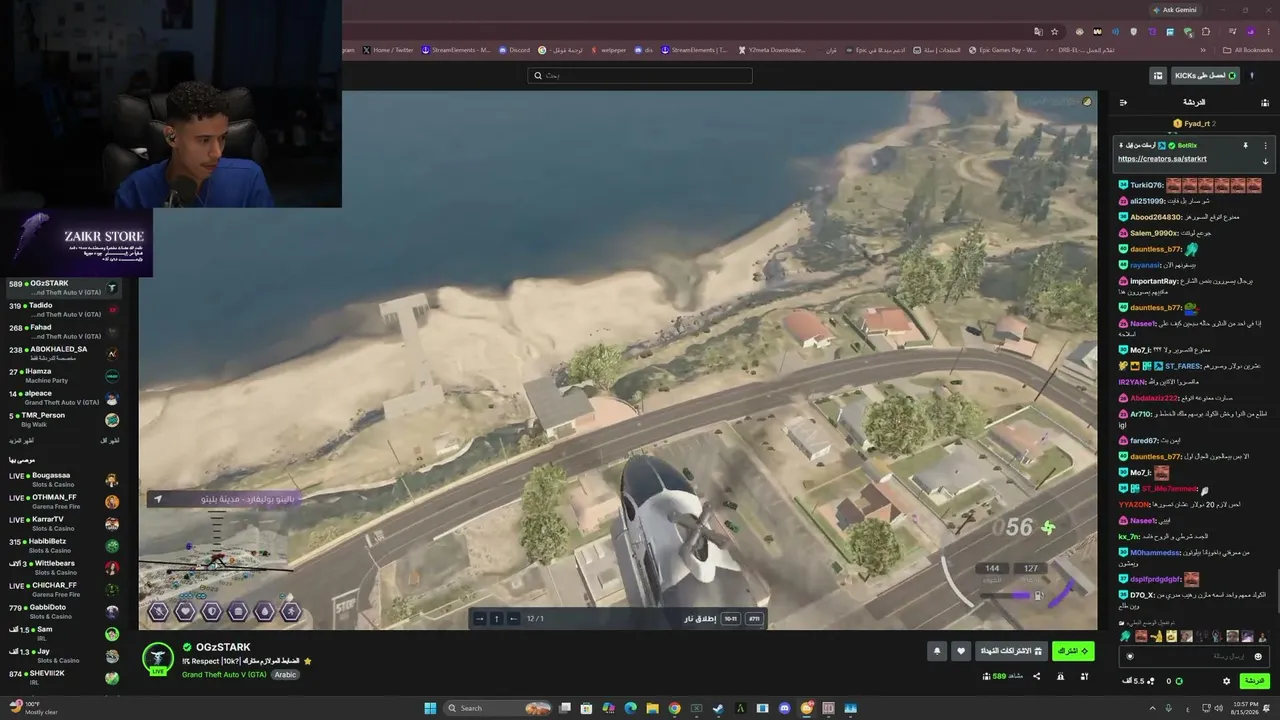
Task: Click the share icon under the stream
Action: click(x=1036, y=677)
